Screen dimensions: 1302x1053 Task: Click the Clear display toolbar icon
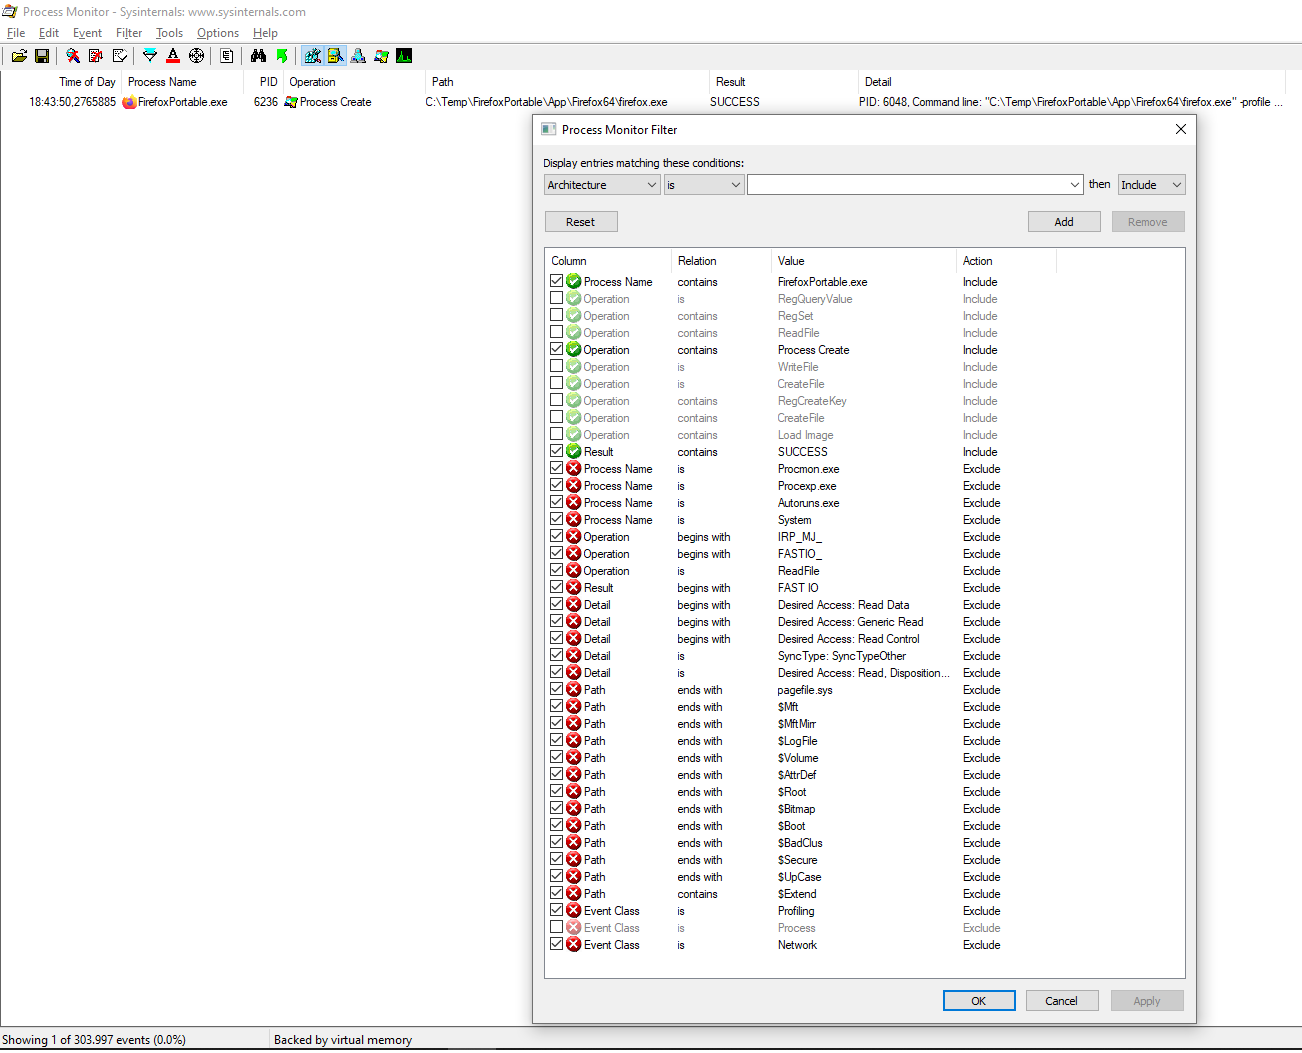click(120, 56)
